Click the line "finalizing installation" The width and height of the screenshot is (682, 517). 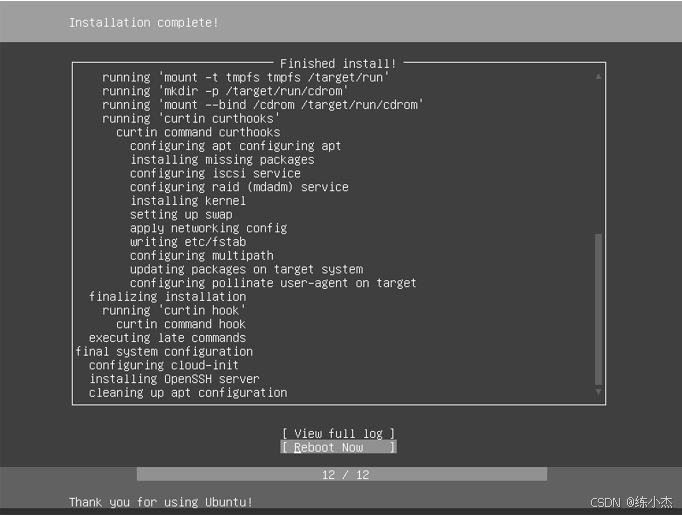coord(167,297)
